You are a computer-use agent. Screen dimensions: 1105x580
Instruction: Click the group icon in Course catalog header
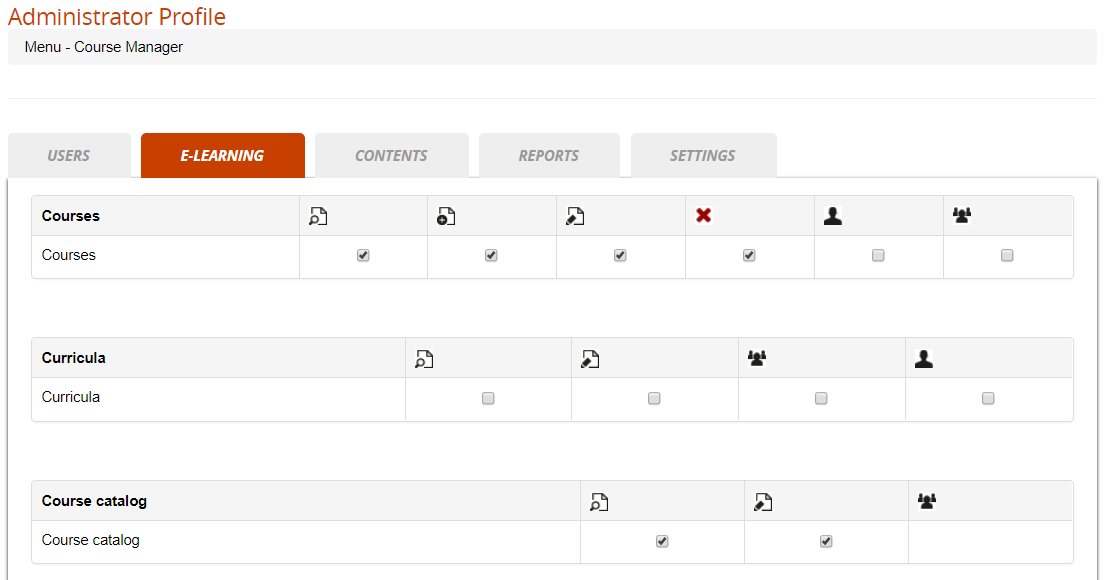926,500
